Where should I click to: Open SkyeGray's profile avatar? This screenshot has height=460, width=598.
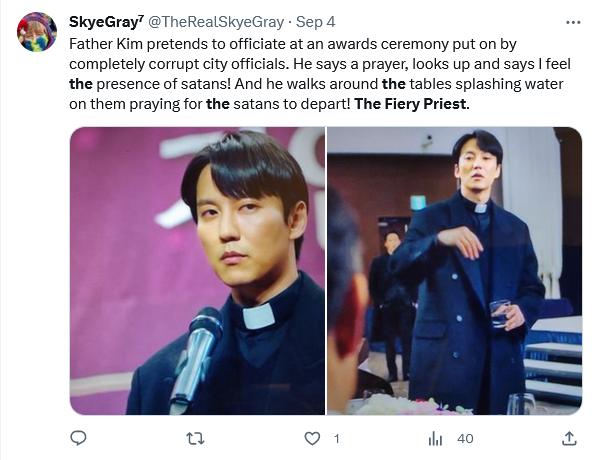37,32
